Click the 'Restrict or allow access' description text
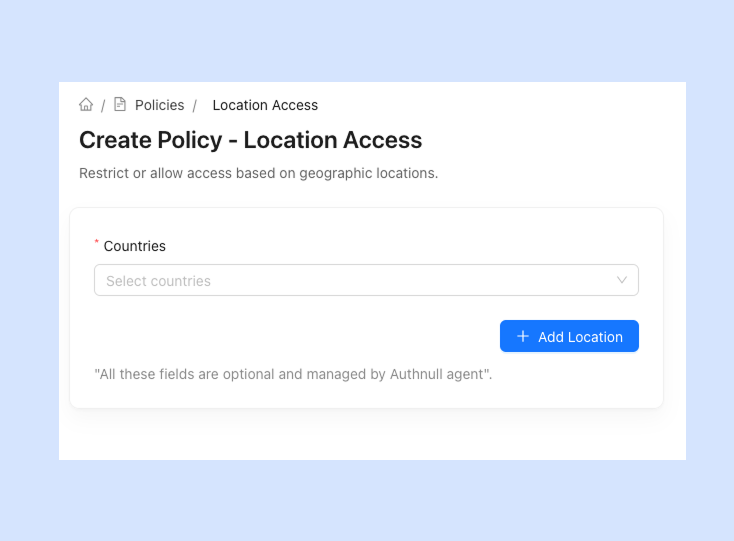The height and width of the screenshot is (541, 734). 258,174
